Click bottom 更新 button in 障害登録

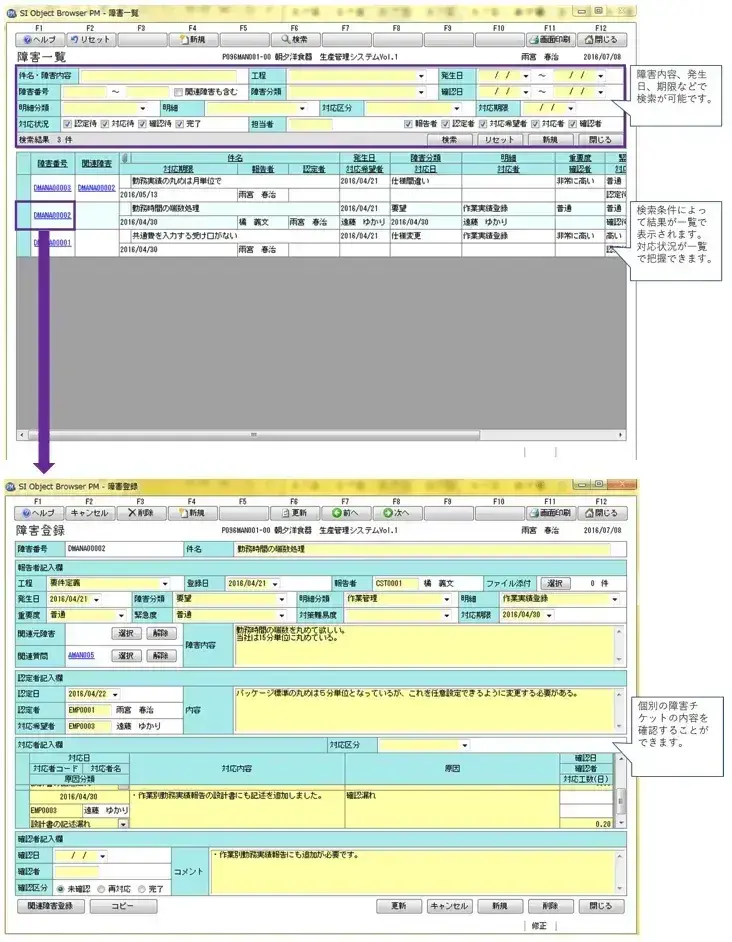398,906
